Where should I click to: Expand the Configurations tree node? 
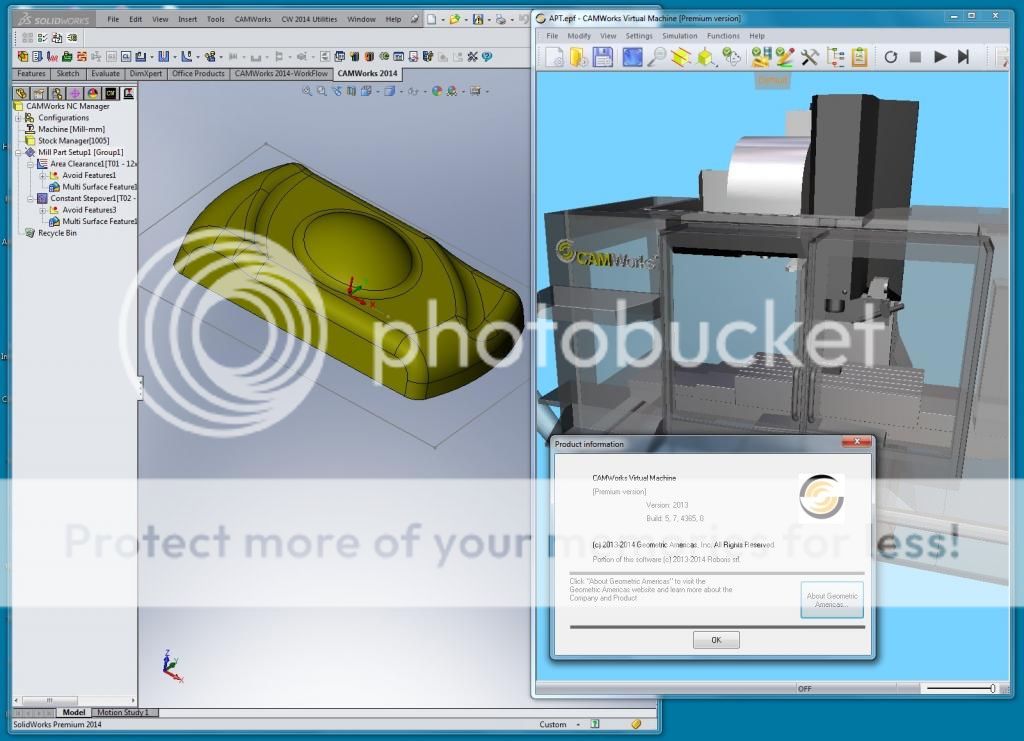pos(18,118)
